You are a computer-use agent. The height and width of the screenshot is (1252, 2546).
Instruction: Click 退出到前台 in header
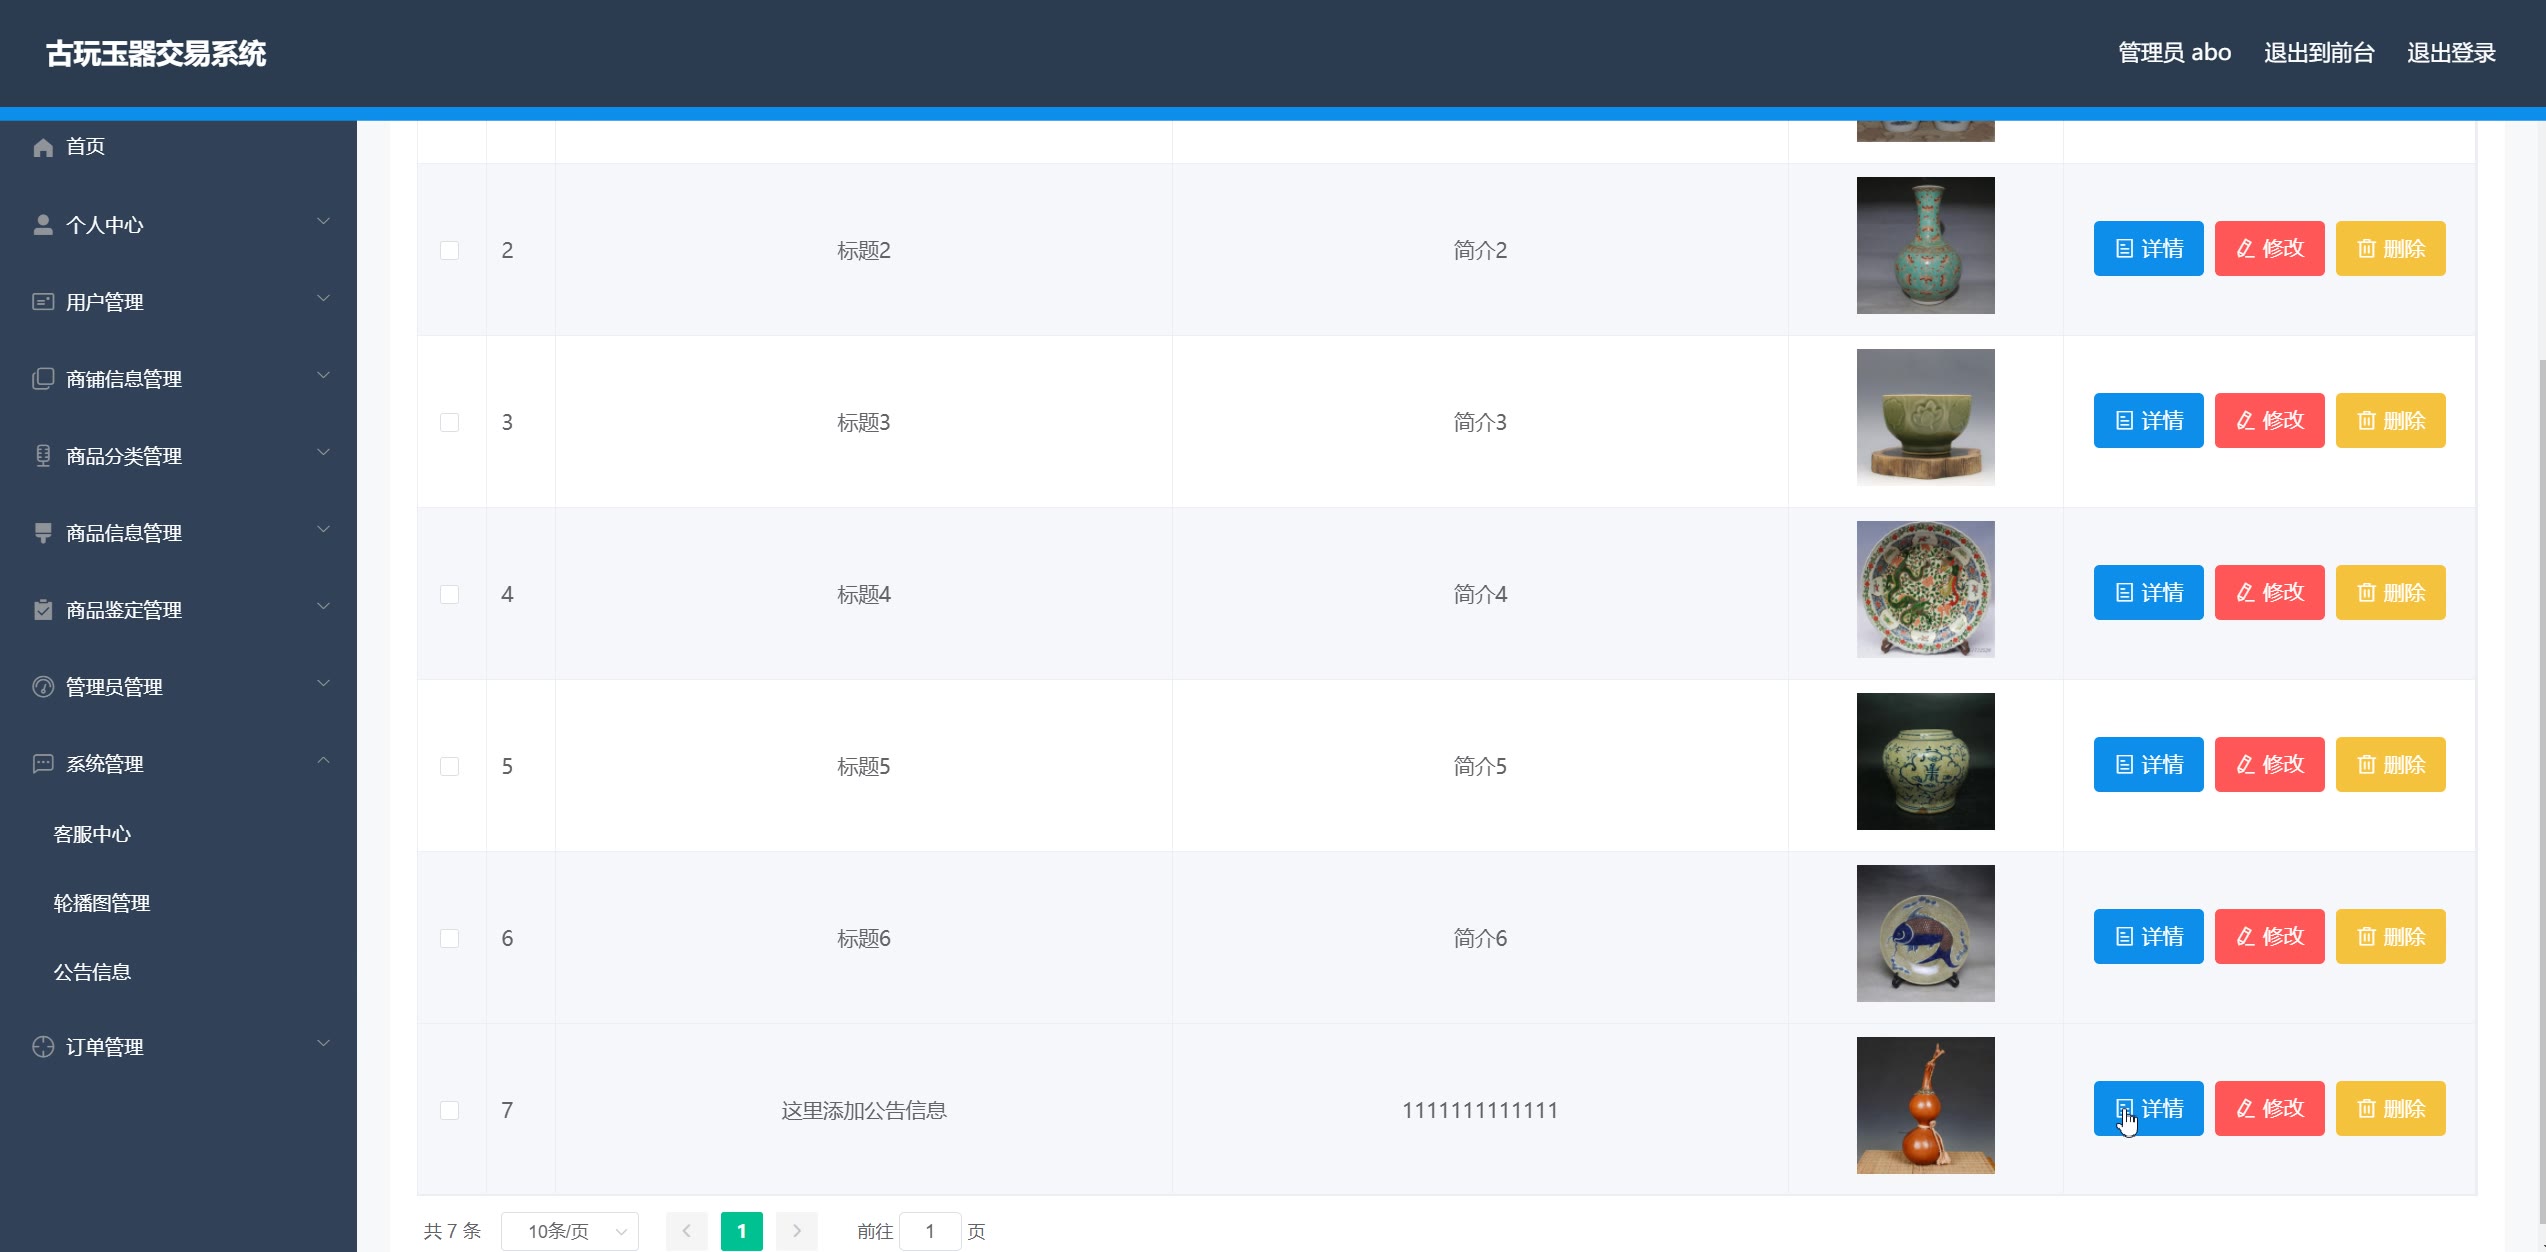[2319, 53]
